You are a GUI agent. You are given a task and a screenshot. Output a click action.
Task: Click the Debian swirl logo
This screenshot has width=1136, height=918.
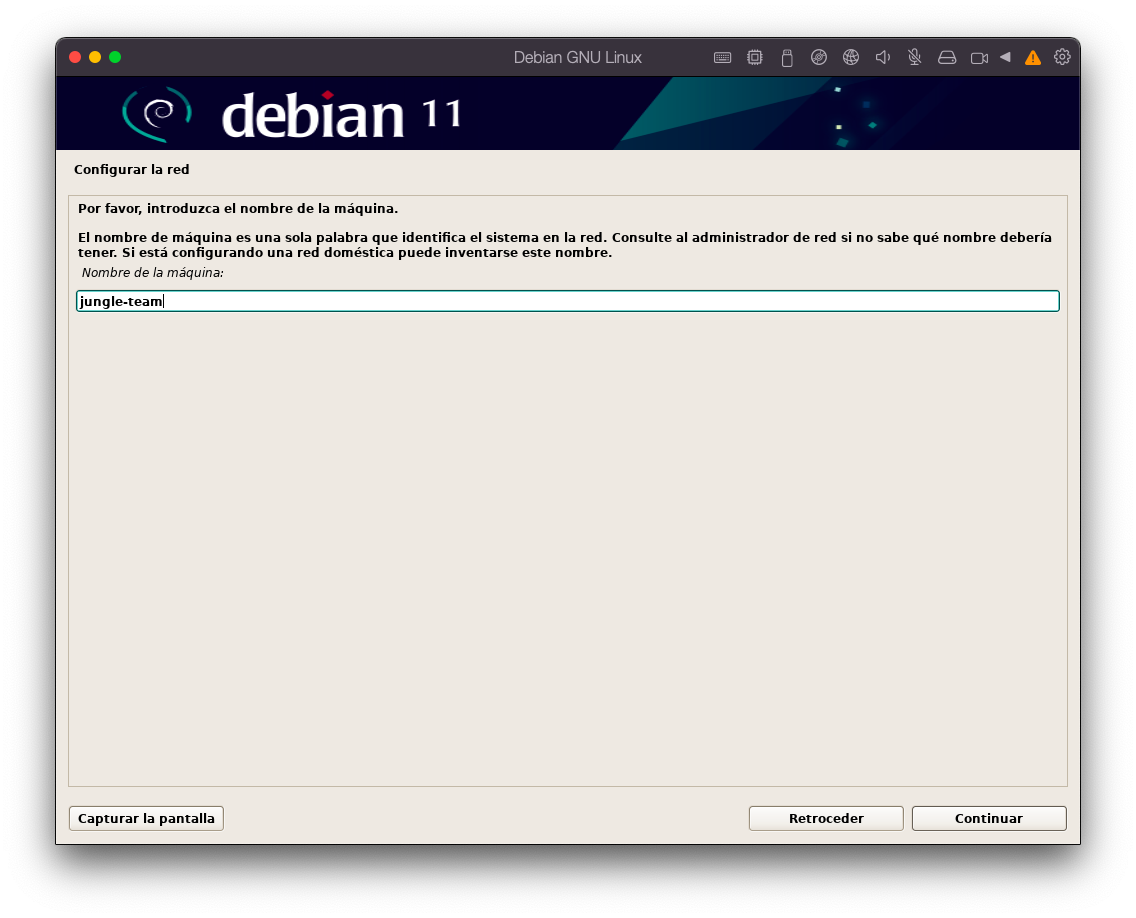pyautogui.click(x=157, y=114)
